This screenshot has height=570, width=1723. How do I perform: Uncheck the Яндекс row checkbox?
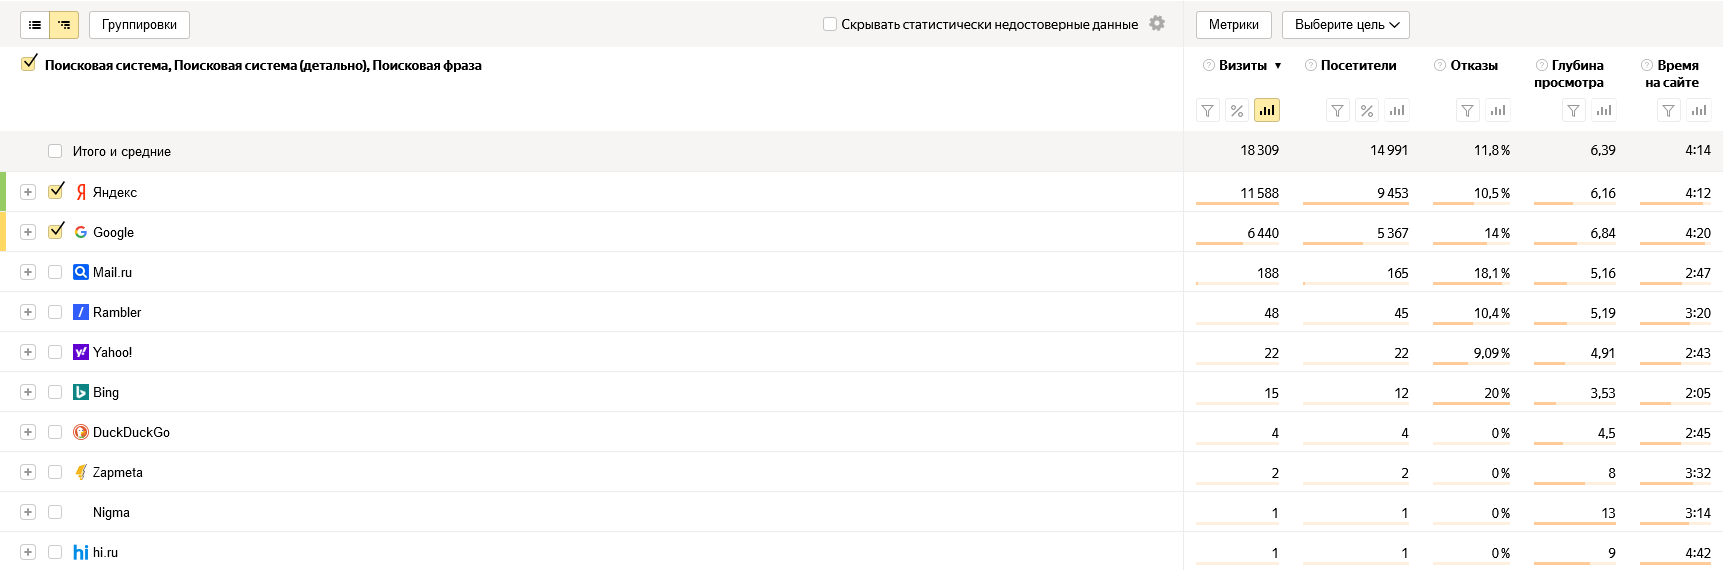click(x=56, y=191)
